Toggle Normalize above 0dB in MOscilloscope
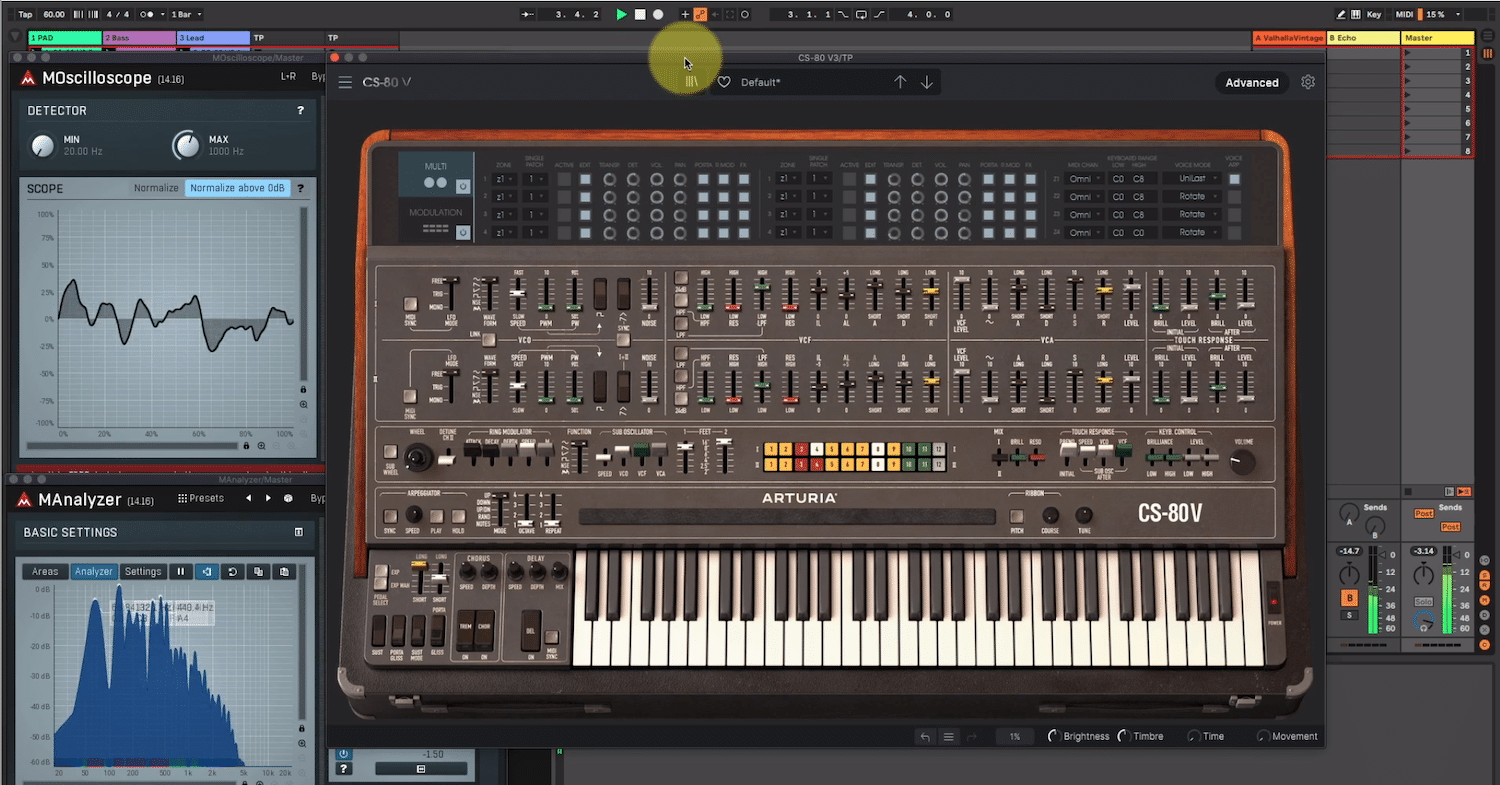This screenshot has height=785, width=1500. coord(238,188)
